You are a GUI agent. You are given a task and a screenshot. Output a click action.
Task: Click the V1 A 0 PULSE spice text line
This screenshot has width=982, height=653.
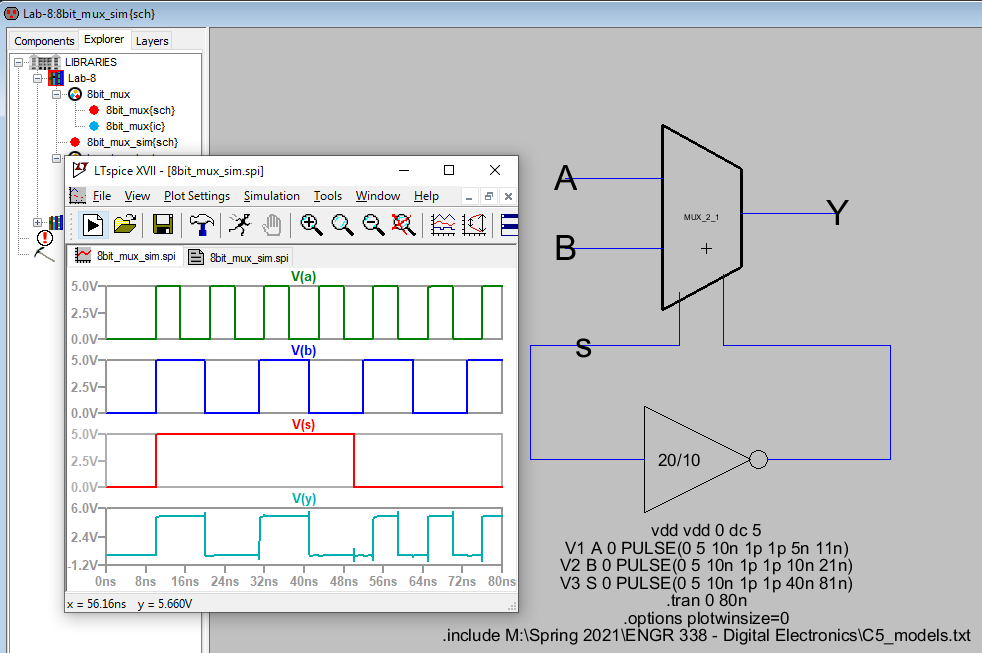pos(706,548)
